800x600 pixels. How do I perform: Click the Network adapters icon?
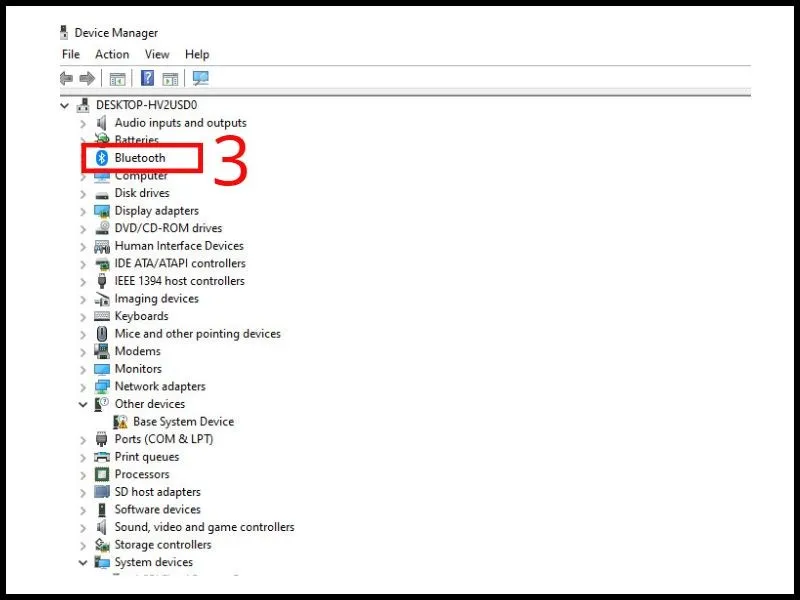(x=103, y=386)
